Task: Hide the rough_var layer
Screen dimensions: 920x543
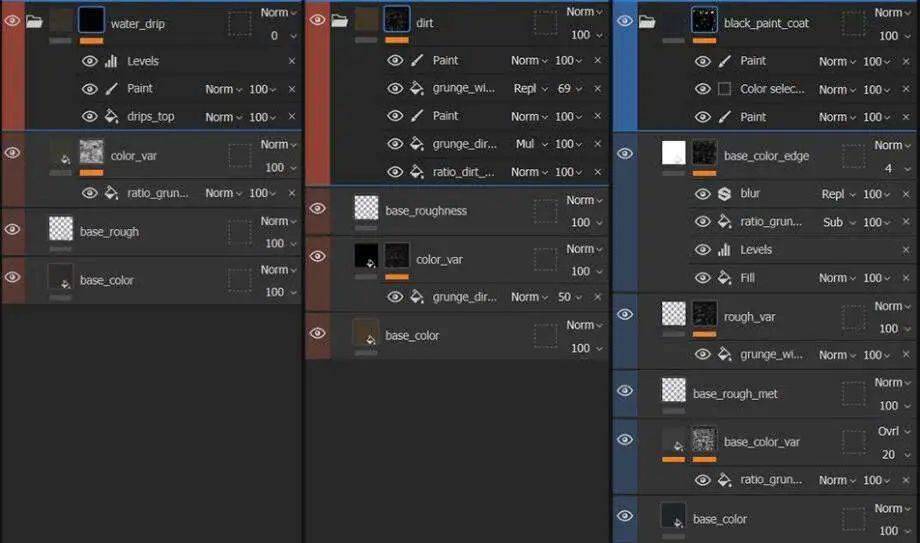Action: coord(625,315)
